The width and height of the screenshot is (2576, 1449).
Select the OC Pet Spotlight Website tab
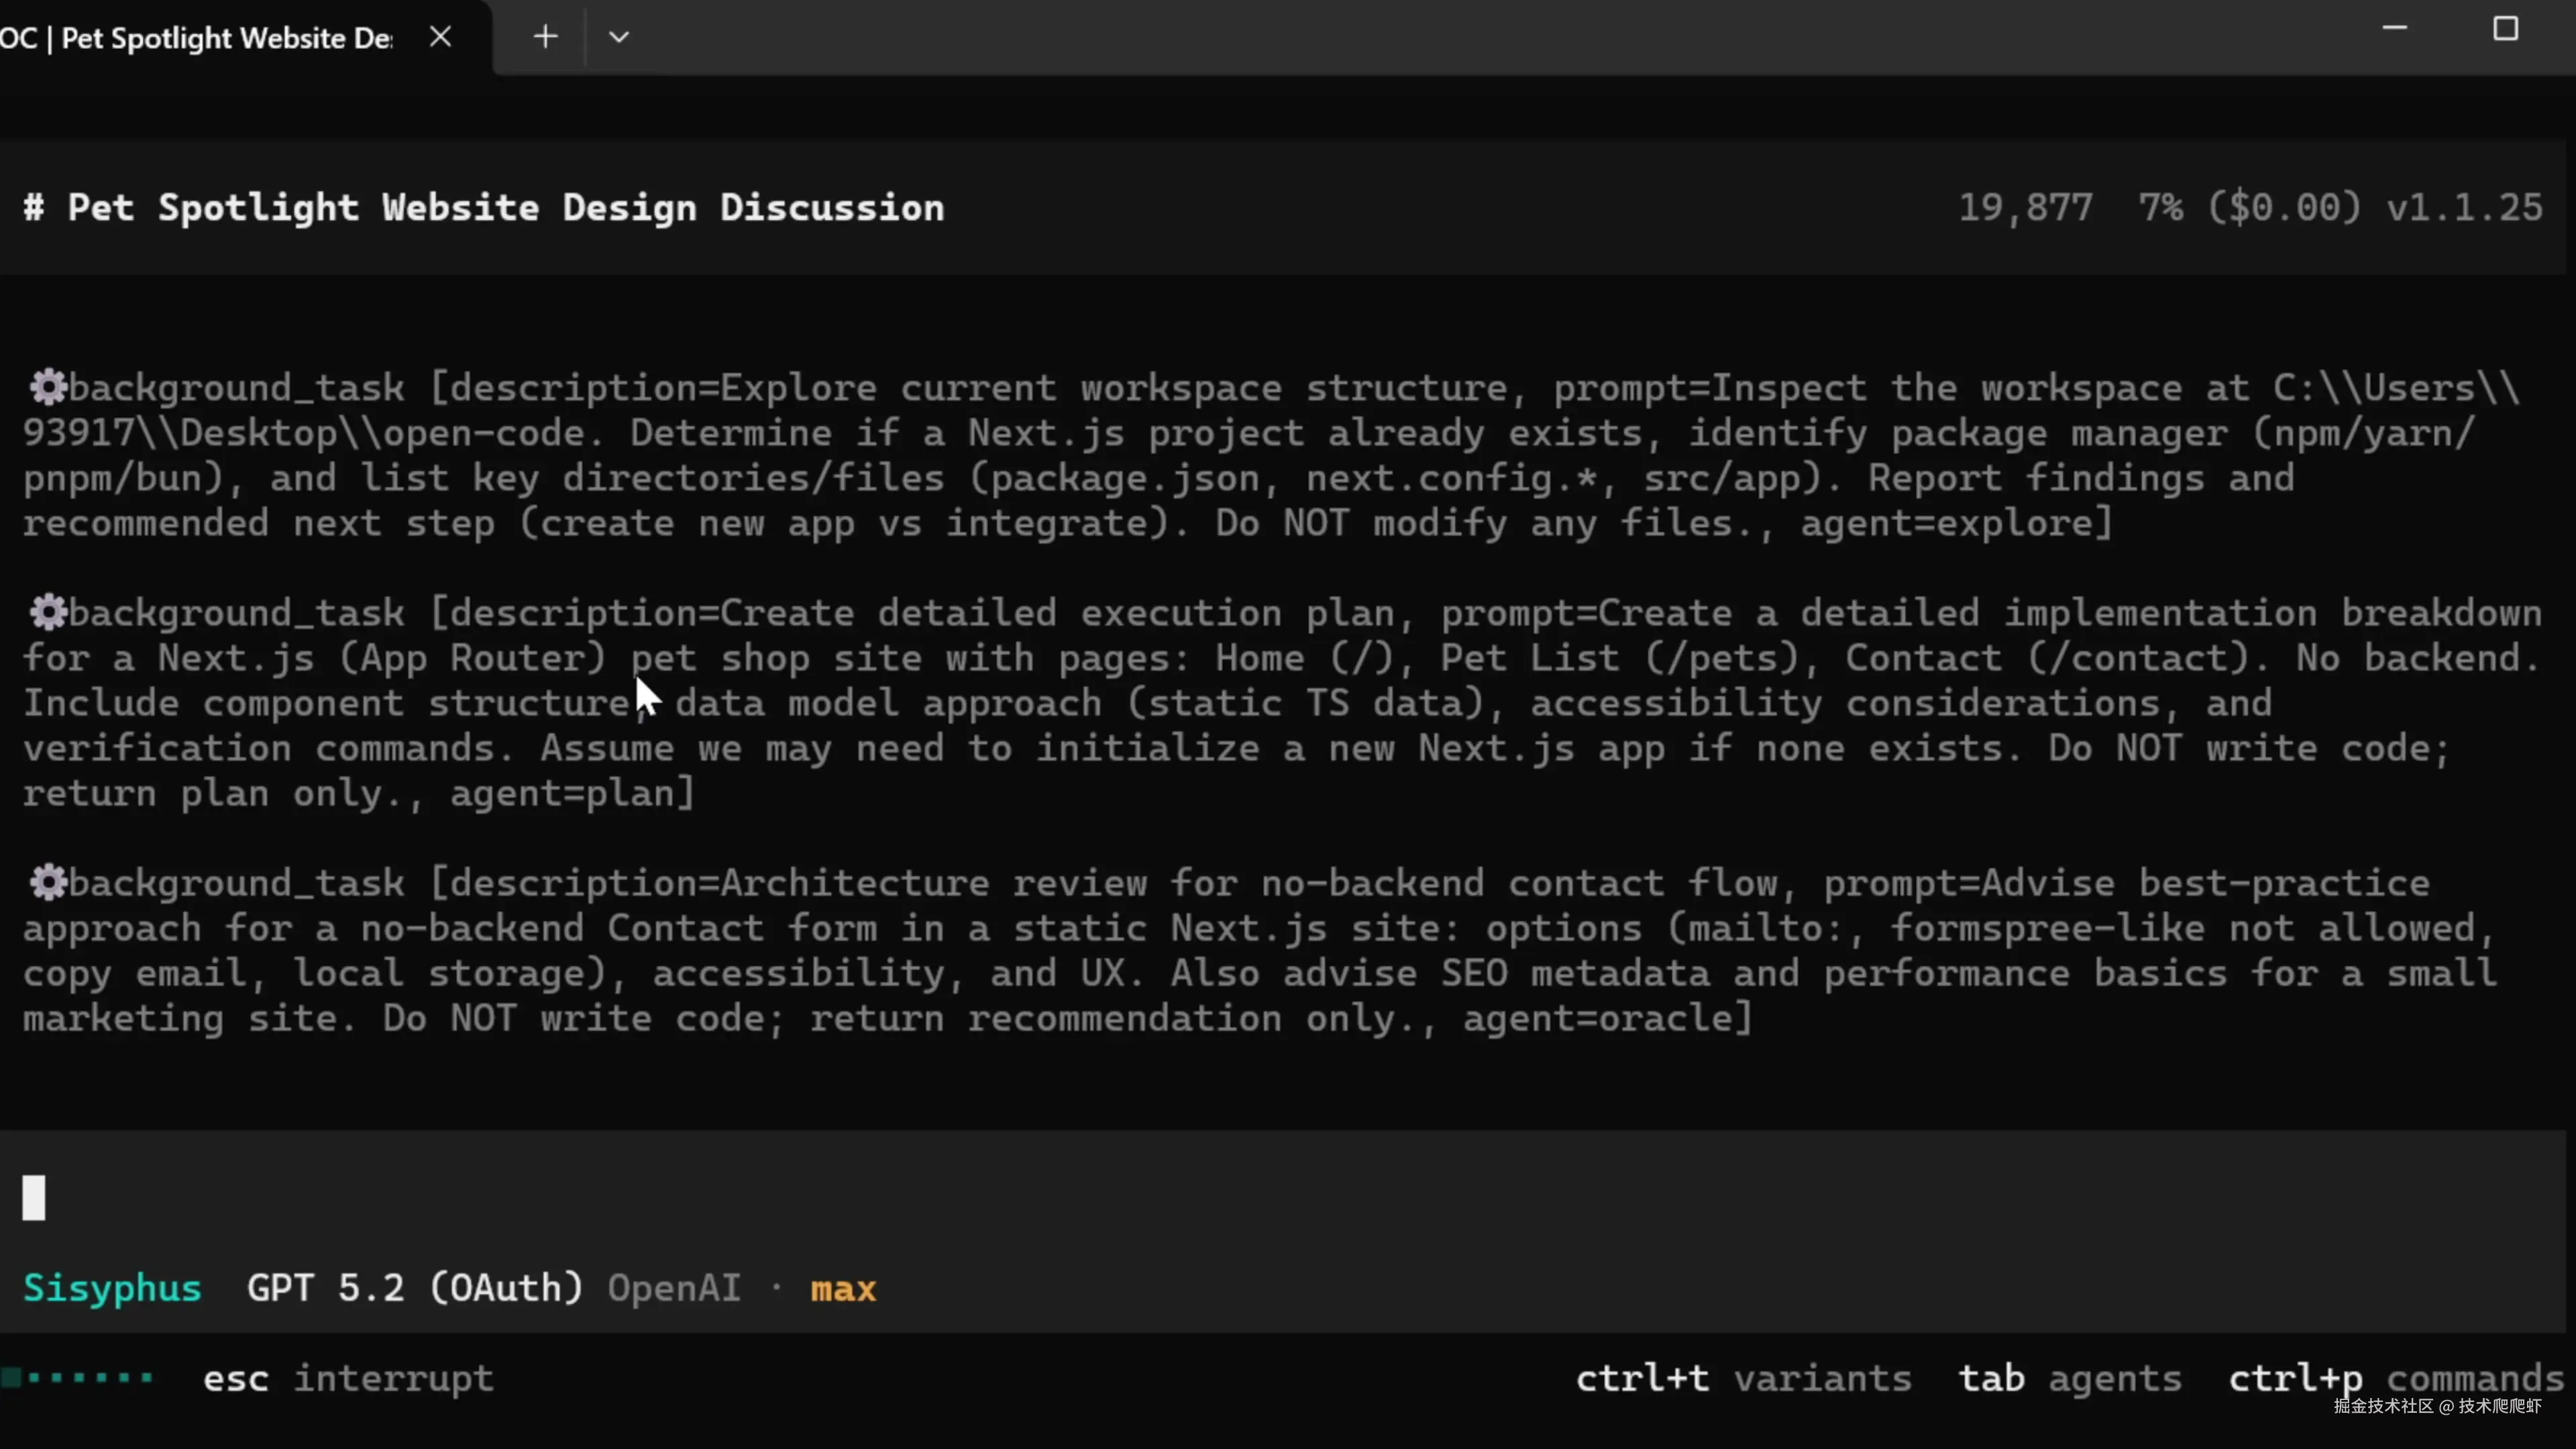200,38
